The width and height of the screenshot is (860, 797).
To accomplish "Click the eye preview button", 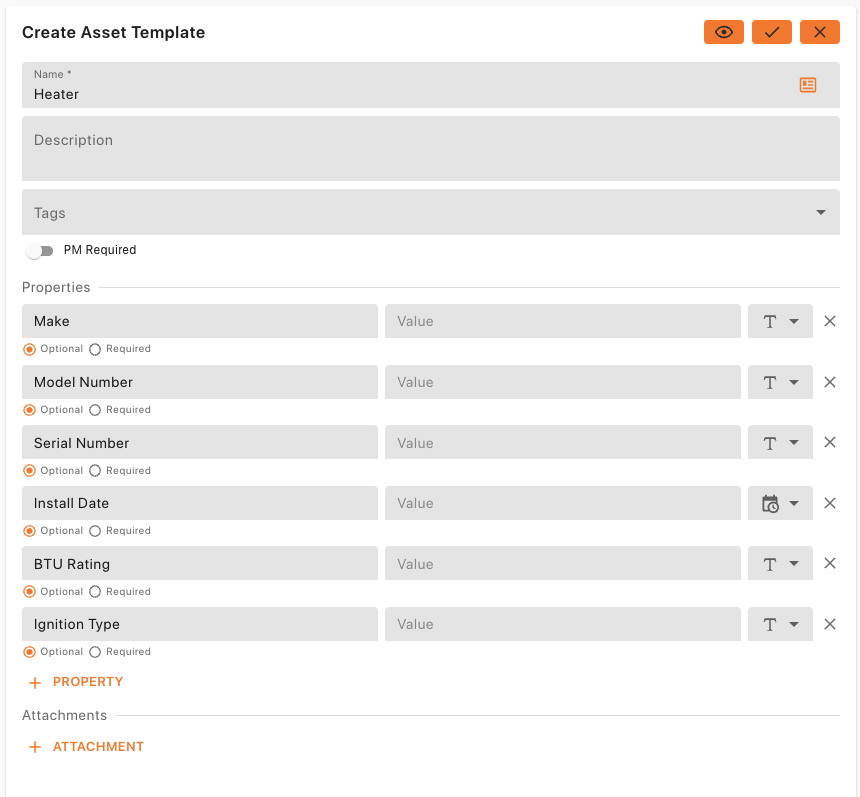I will point(723,32).
